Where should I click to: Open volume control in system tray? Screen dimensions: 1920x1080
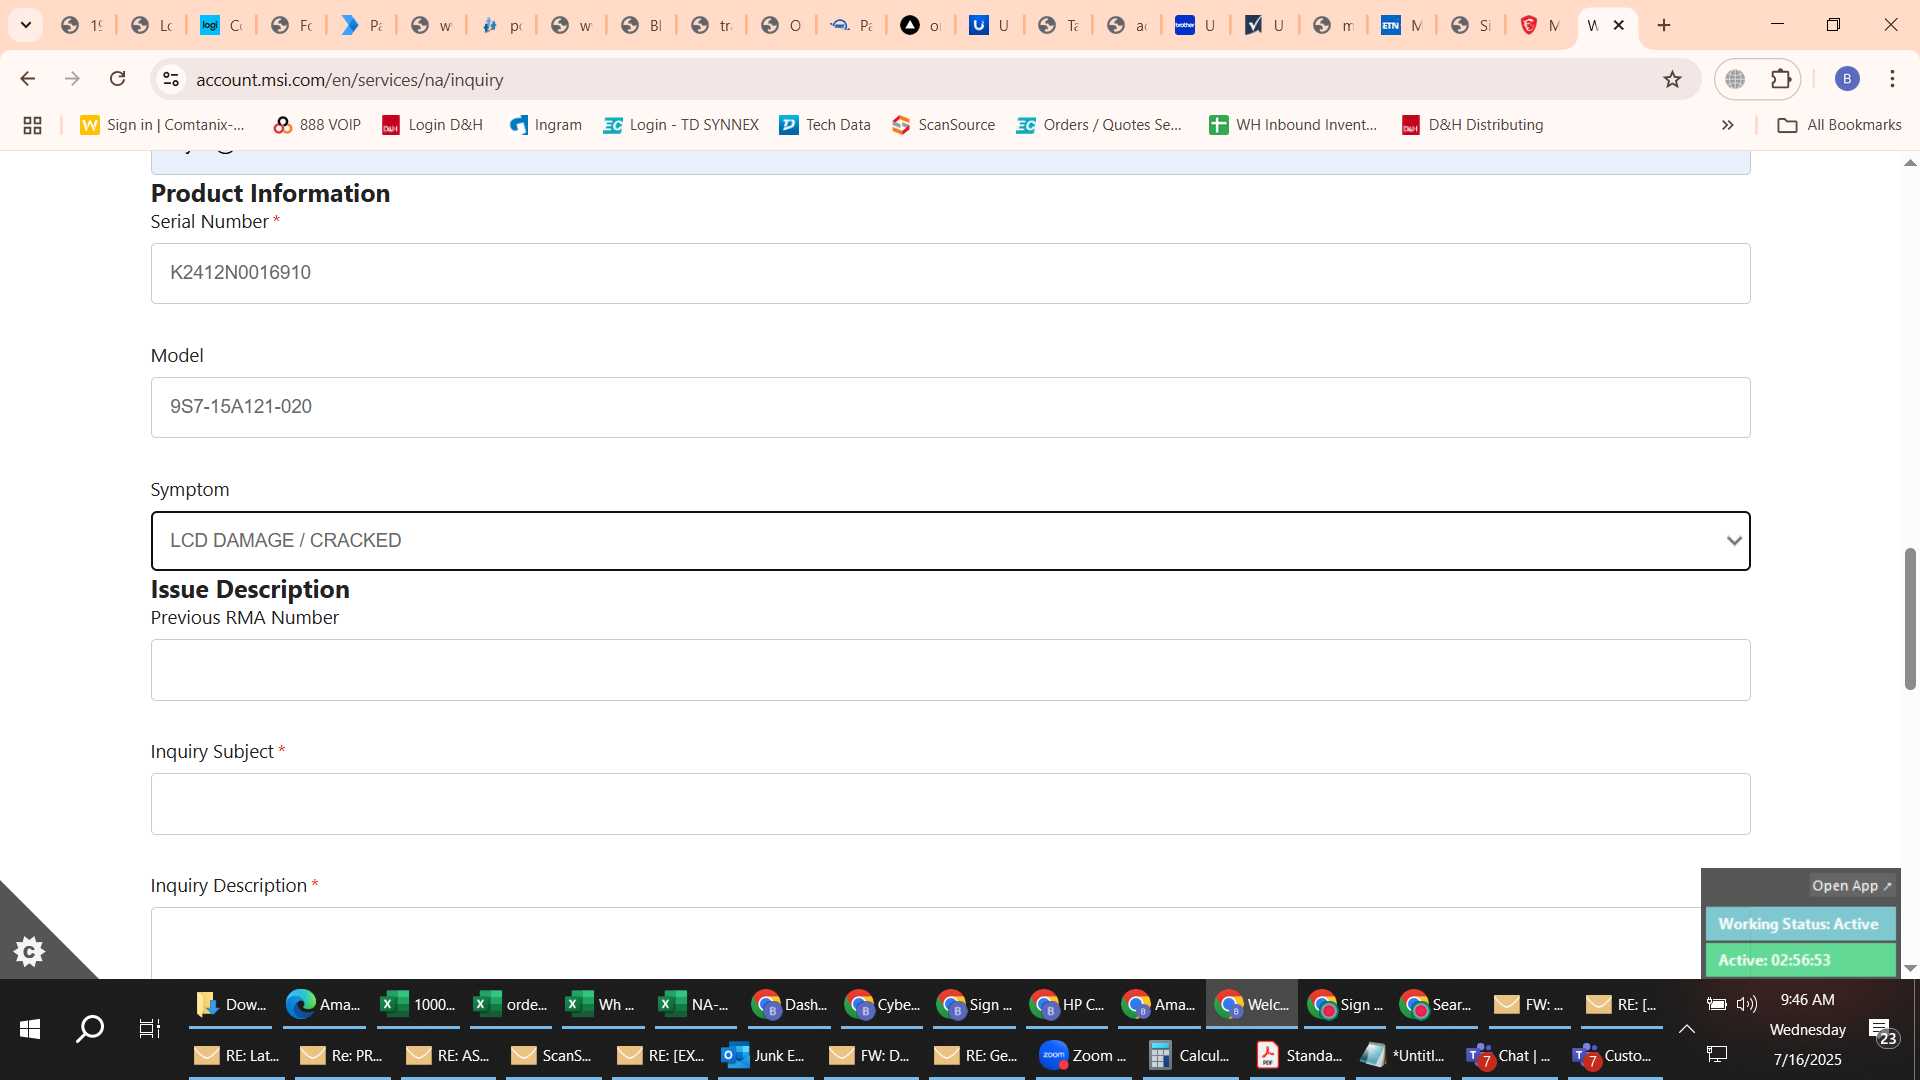point(1747,1004)
